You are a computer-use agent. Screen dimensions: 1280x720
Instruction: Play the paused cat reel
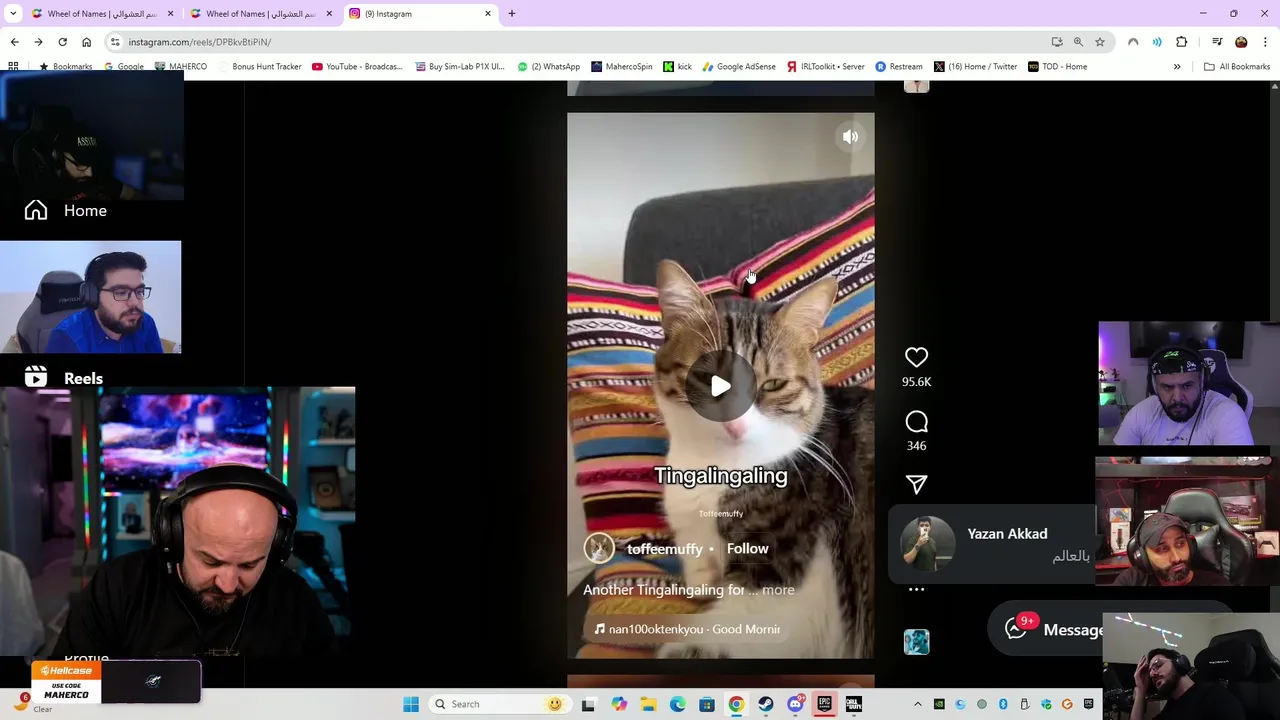[x=720, y=386]
